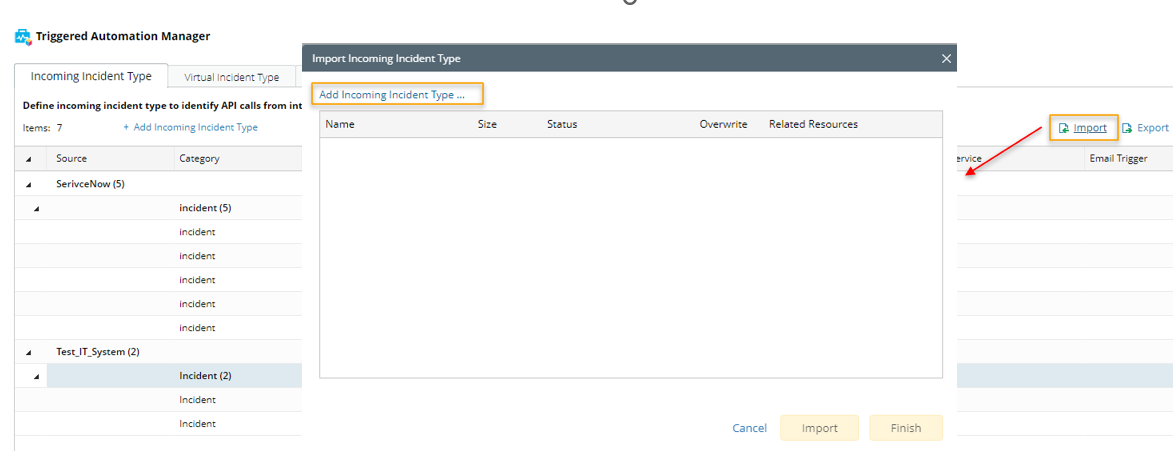1173x451 pixels.
Task: Click the Export icon in the toolbar
Action: pos(1127,128)
